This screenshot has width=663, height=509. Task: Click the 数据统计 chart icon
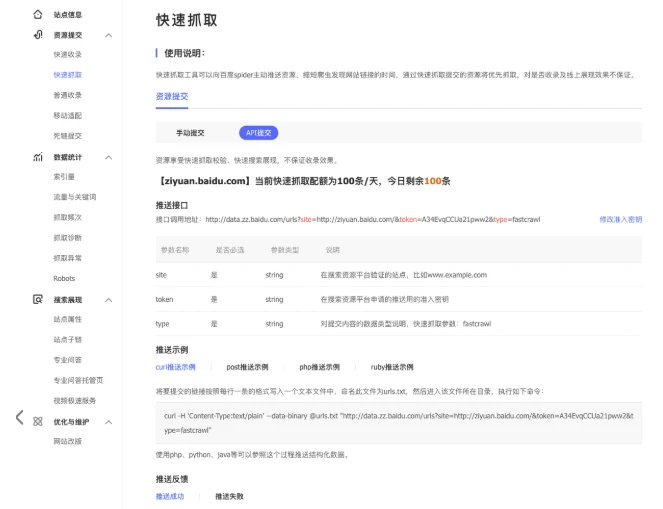click(x=38, y=157)
